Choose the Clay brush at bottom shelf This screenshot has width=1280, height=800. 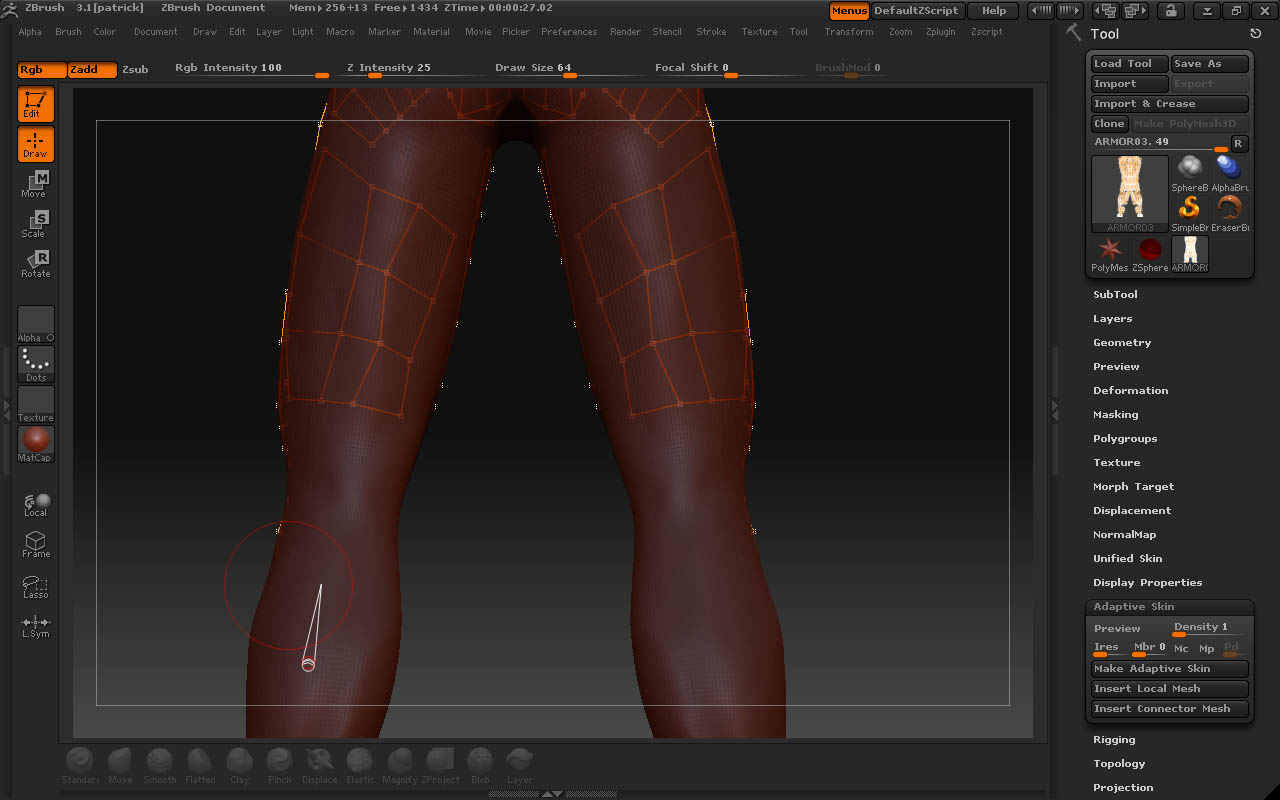click(x=239, y=765)
